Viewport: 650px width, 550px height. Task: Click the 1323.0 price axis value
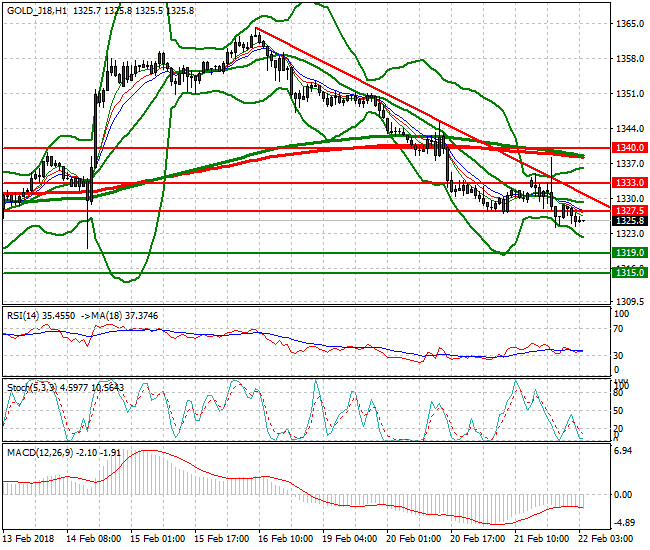[630, 234]
